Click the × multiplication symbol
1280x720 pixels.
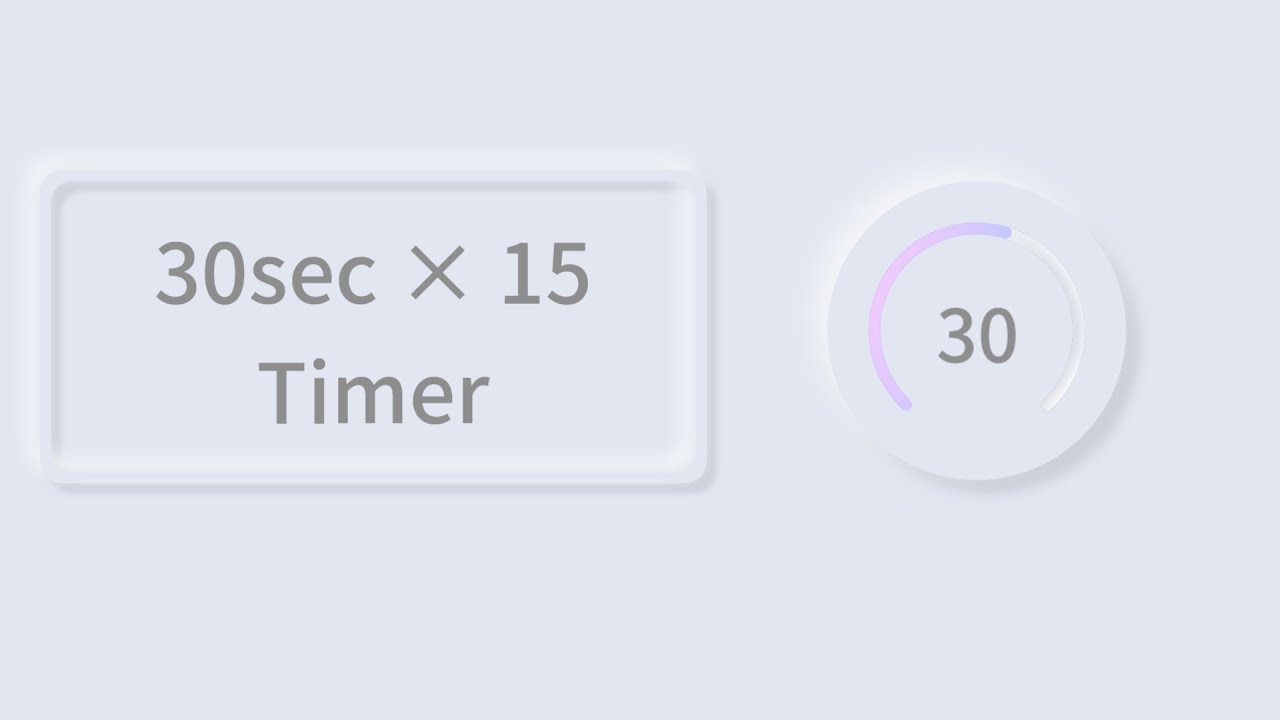pyautogui.click(x=438, y=274)
